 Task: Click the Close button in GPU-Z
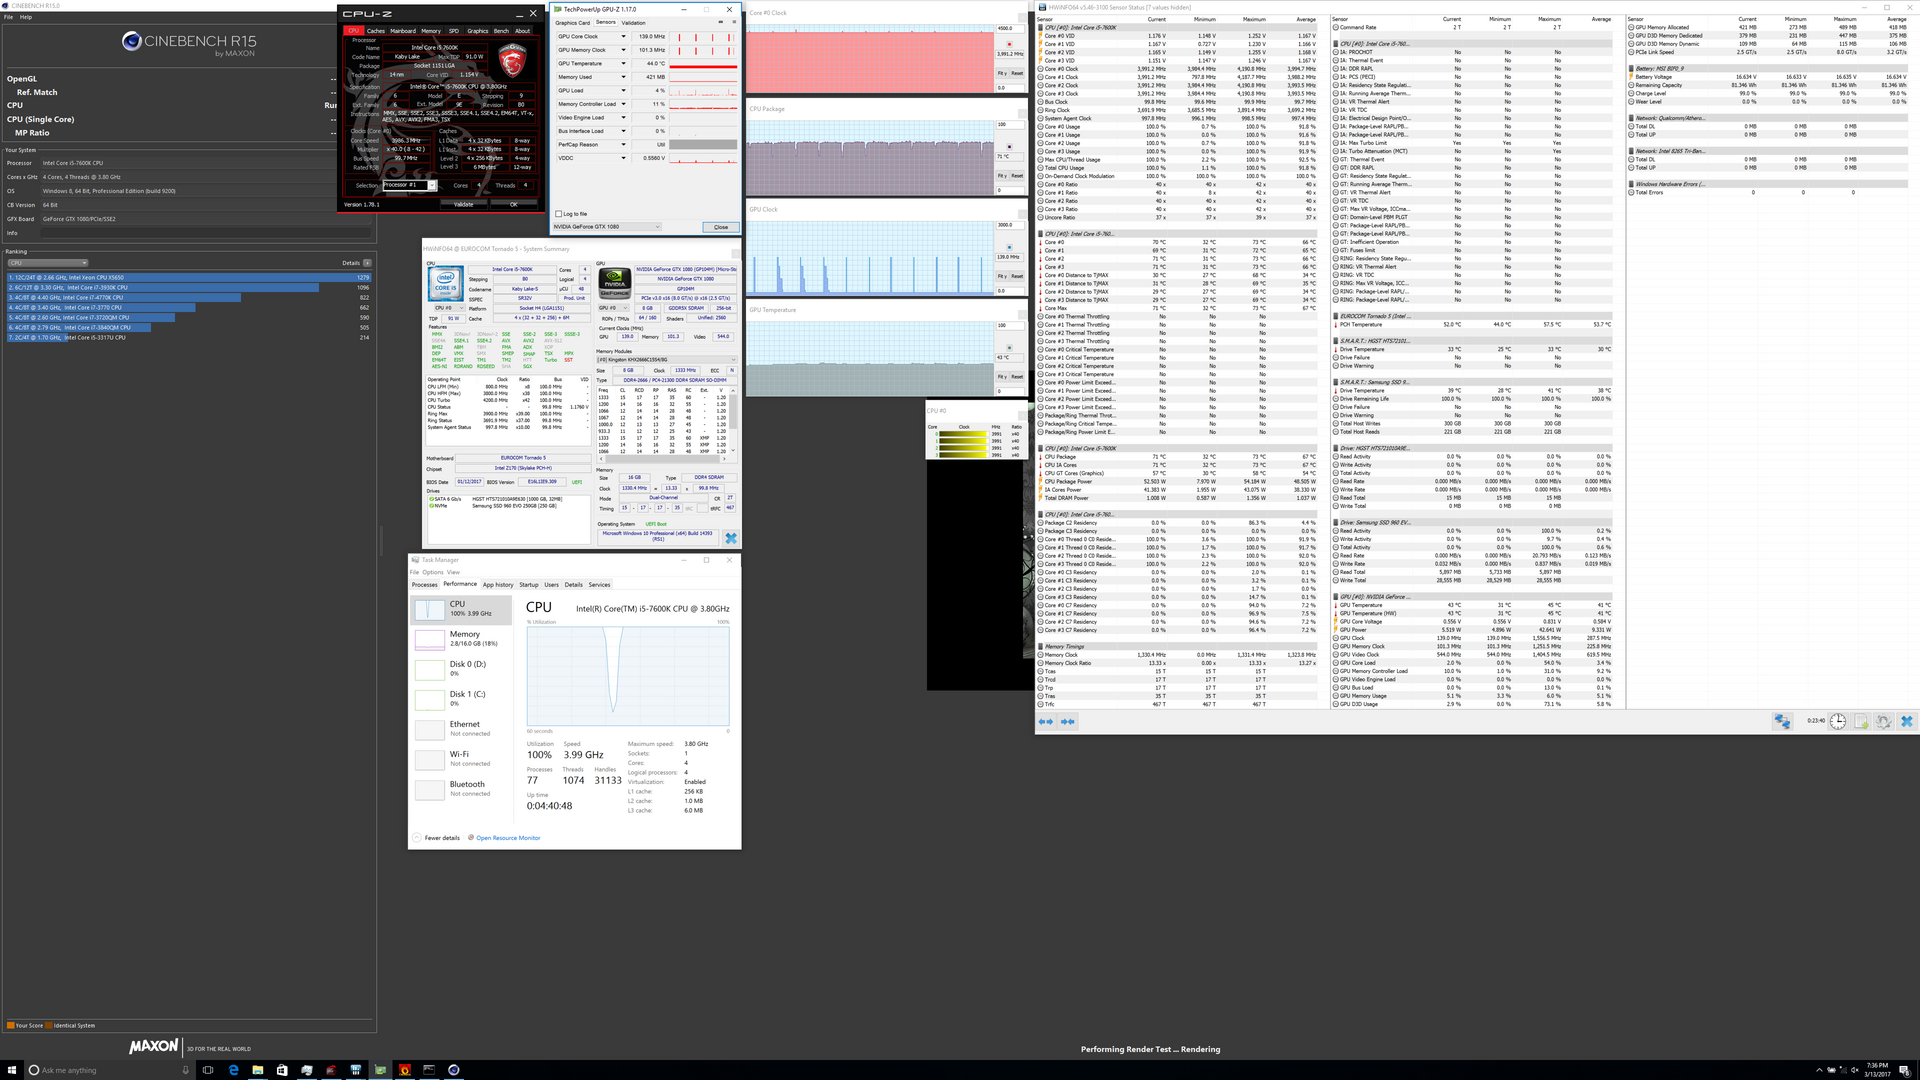[721, 227]
